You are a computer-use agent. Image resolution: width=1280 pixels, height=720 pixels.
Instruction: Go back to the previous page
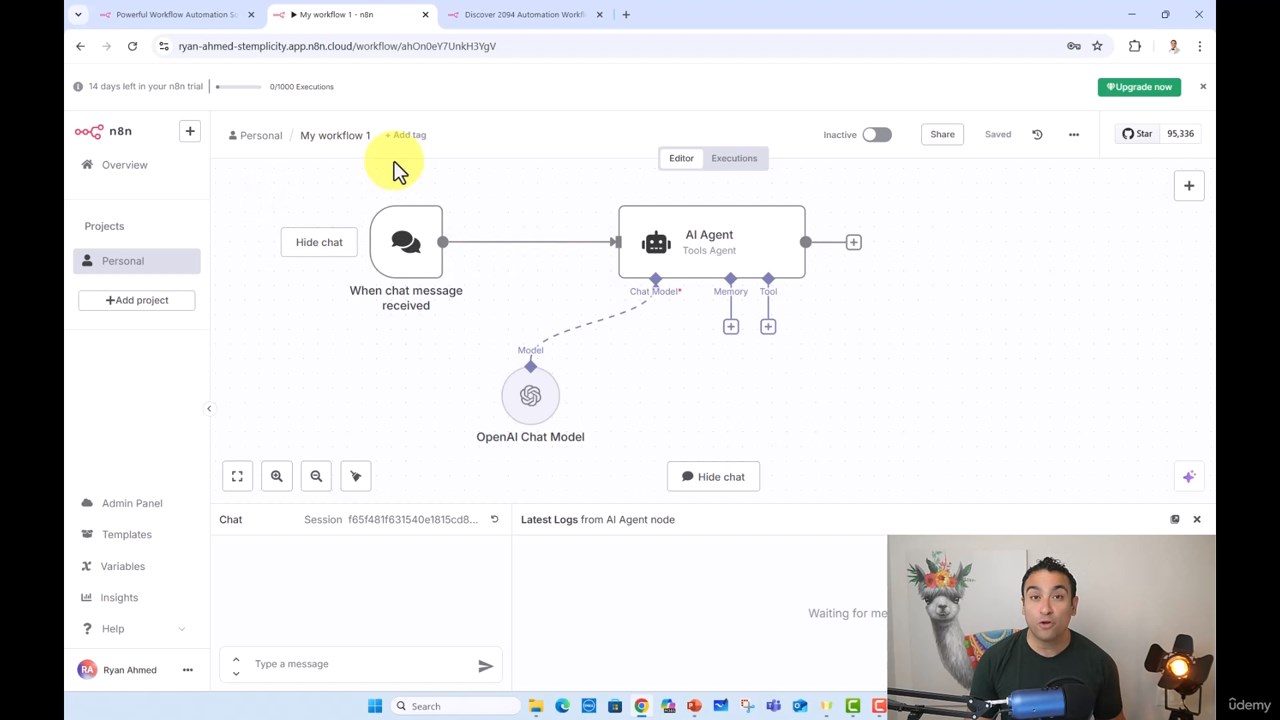coord(81,46)
